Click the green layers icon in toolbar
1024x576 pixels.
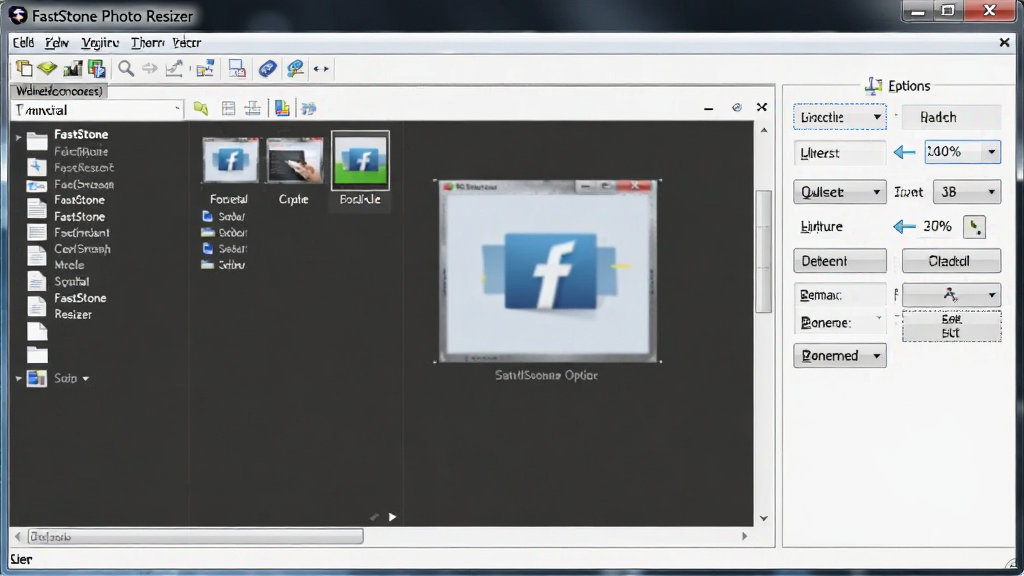pos(47,68)
